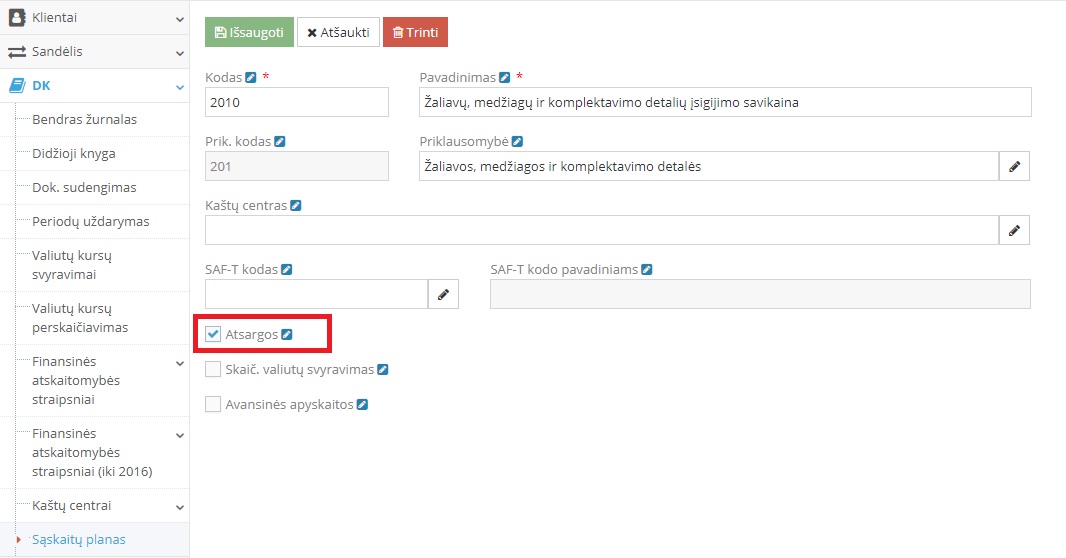Viewport: 1066px width, 558px height.
Task: Uncheck the Atsargos checkbox
Action: (213, 334)
